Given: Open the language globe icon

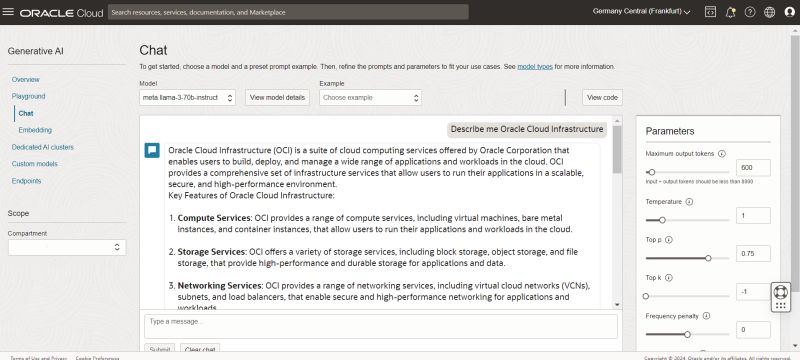Looking at the screenshot, I should [x=769, y=12].
